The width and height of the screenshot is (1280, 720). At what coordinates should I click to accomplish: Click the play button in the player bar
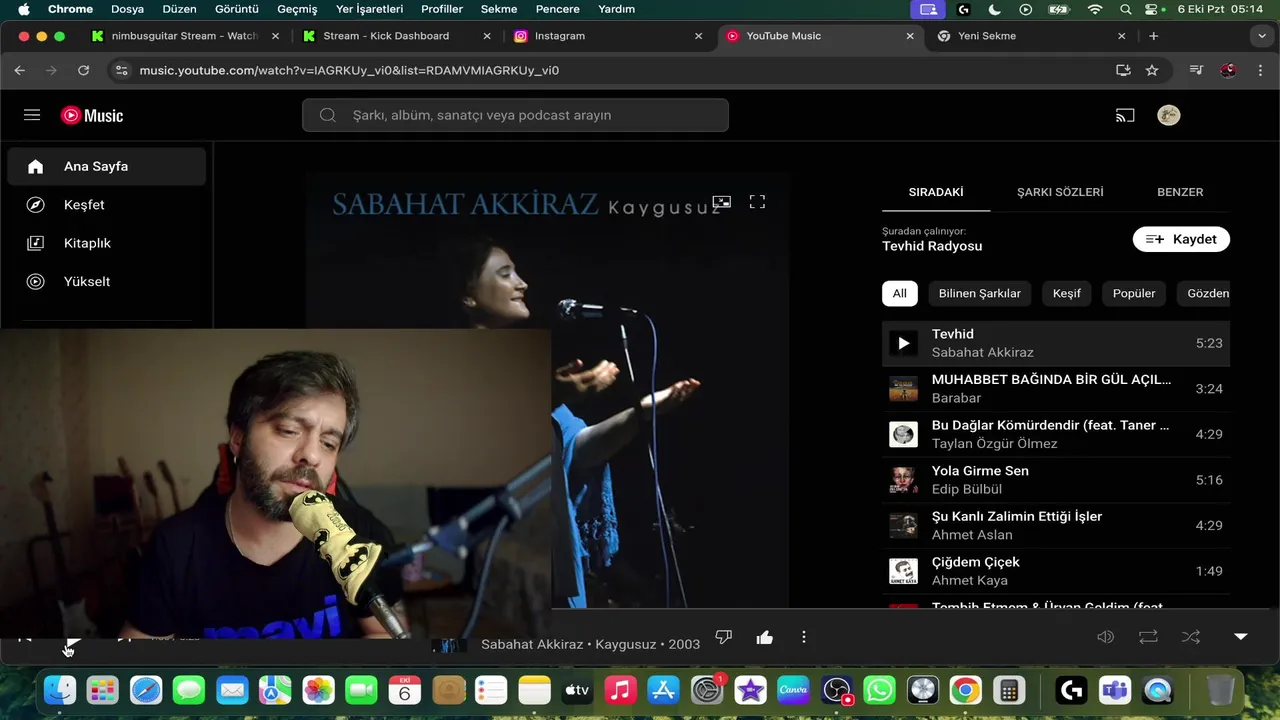click(x=72, y=639)
